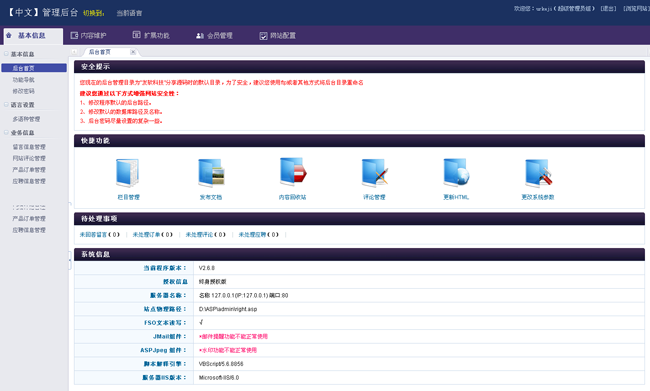
Task: Click the red ASPJpeg 组件 warning text
Action: pyautogui.click(x=228, y=350)
